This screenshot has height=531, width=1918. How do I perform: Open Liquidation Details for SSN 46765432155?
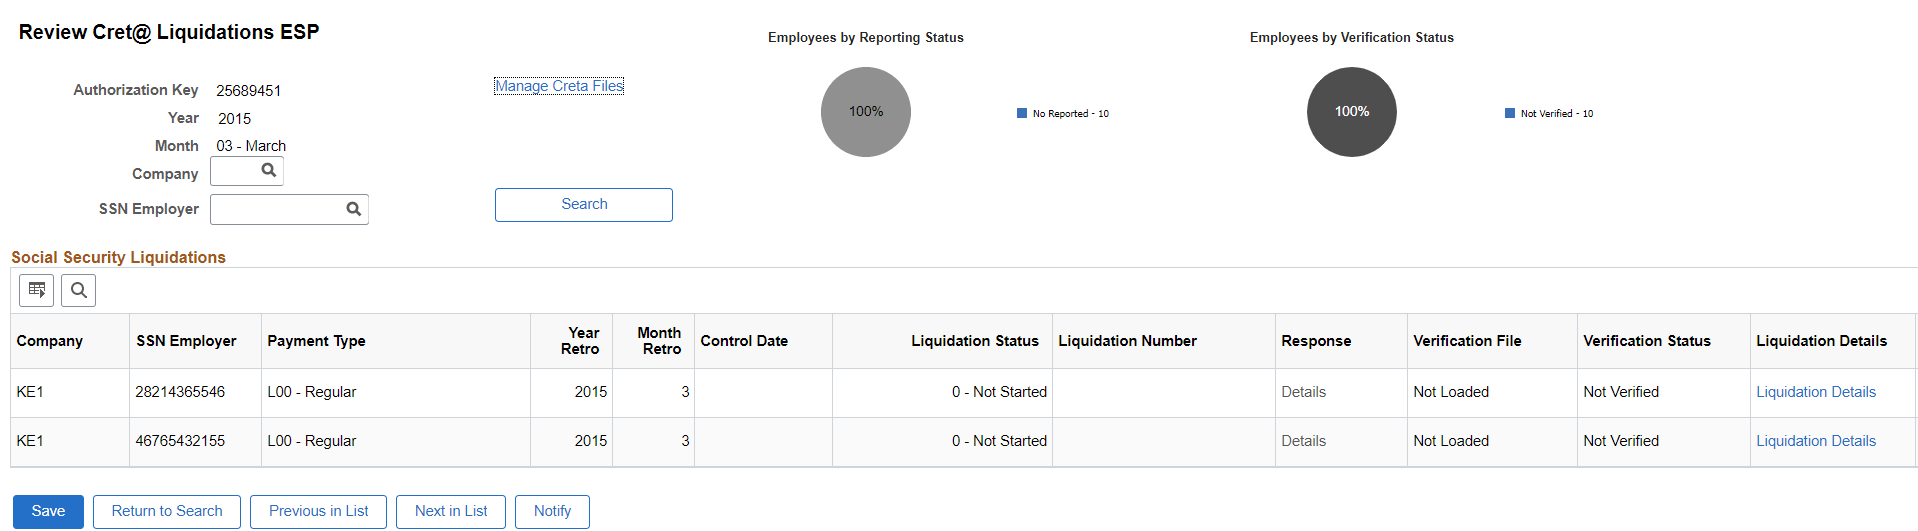coord(1816,441)
